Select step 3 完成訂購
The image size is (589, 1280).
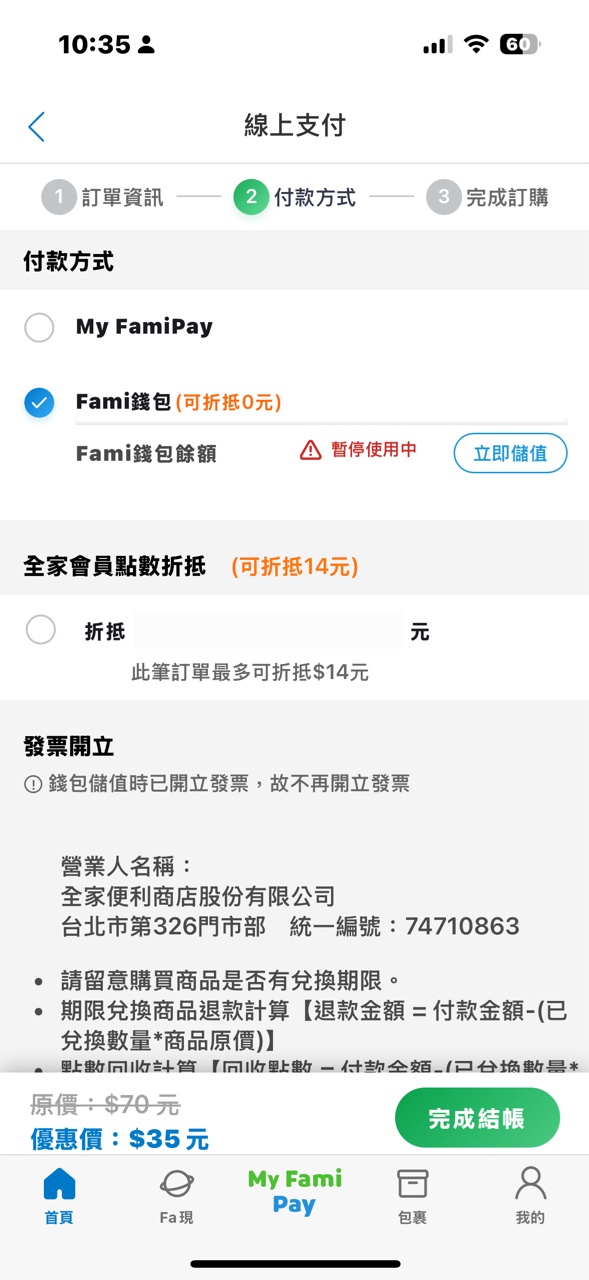point(487,197)
